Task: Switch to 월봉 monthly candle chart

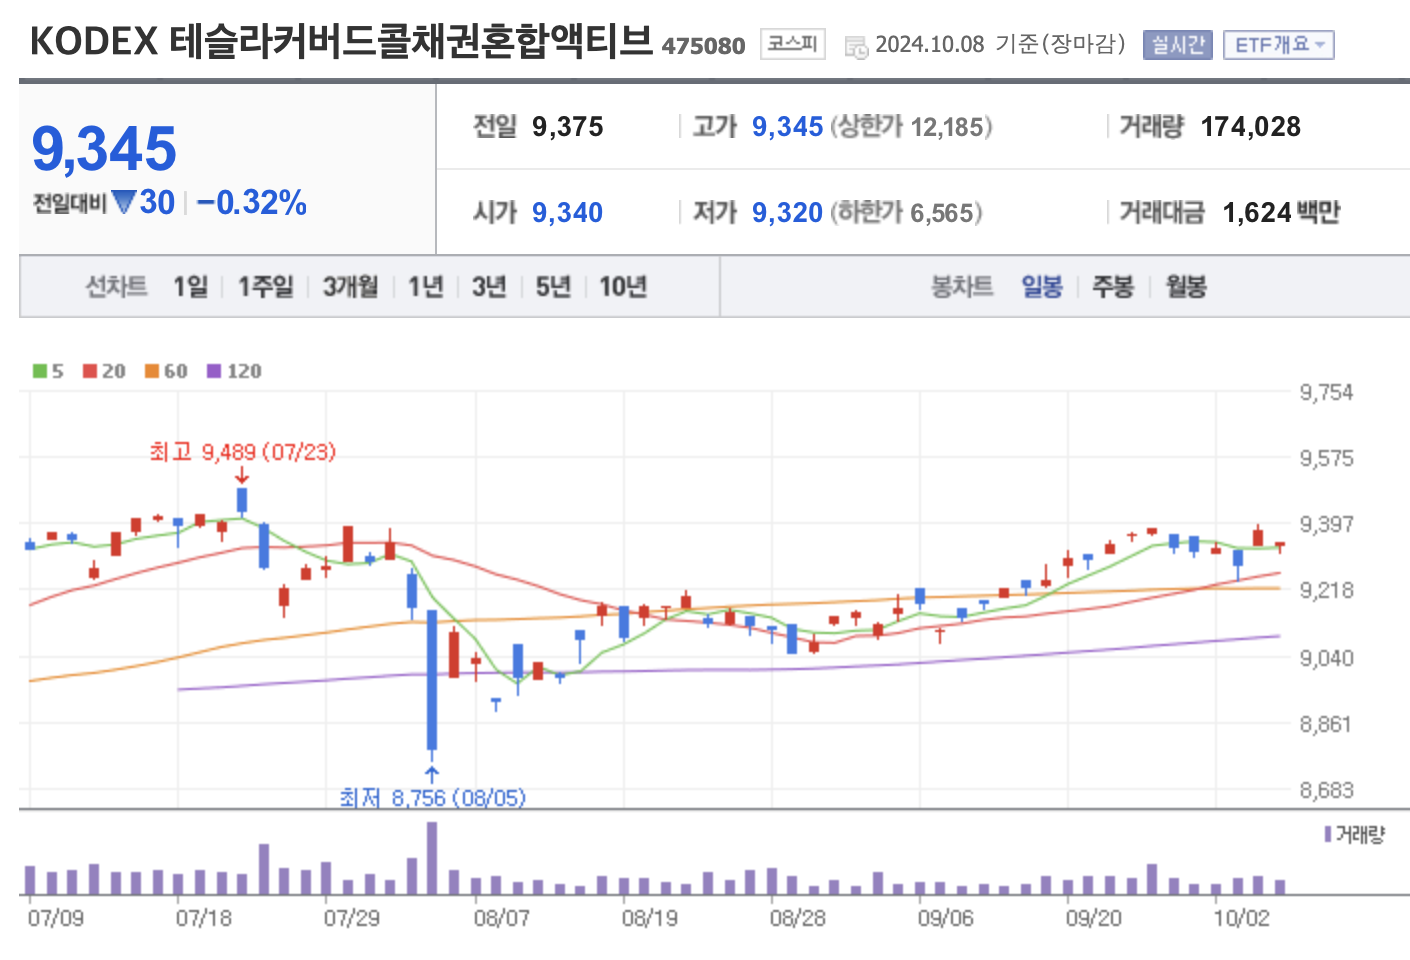Action: tap(1186, 287)
